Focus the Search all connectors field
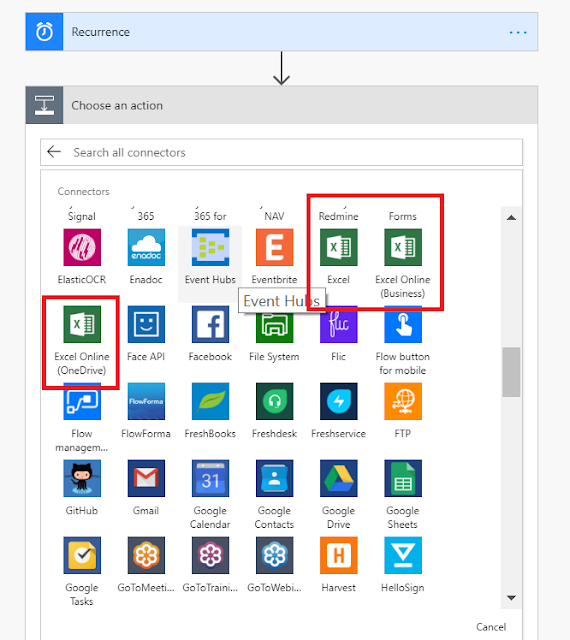This screenshot has height=640, width=570. (281, 152)
